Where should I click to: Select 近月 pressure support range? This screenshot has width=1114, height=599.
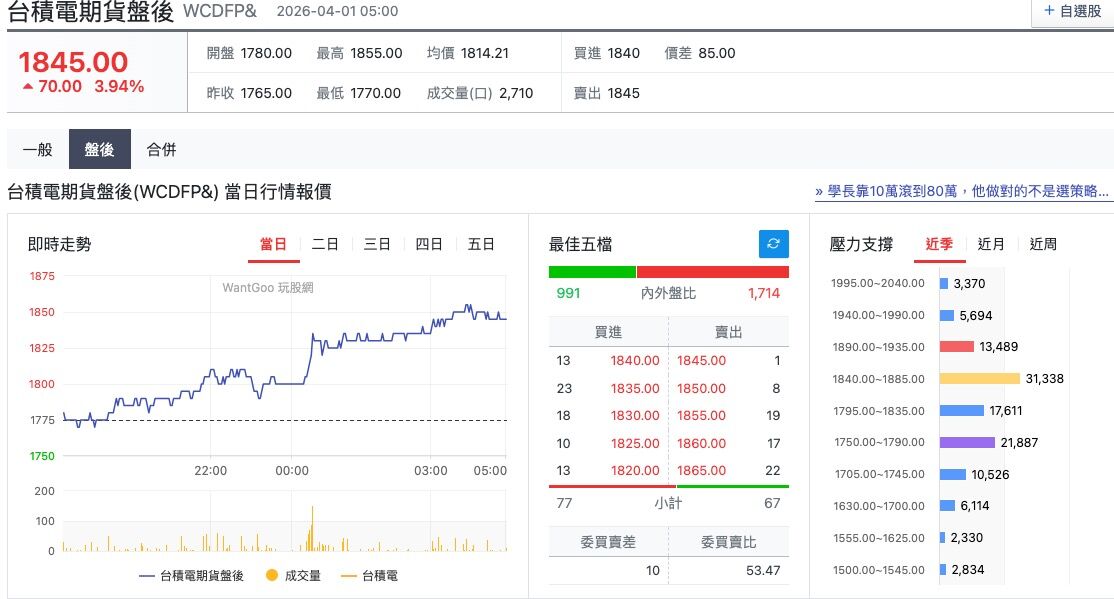click(x=991, y=244)
